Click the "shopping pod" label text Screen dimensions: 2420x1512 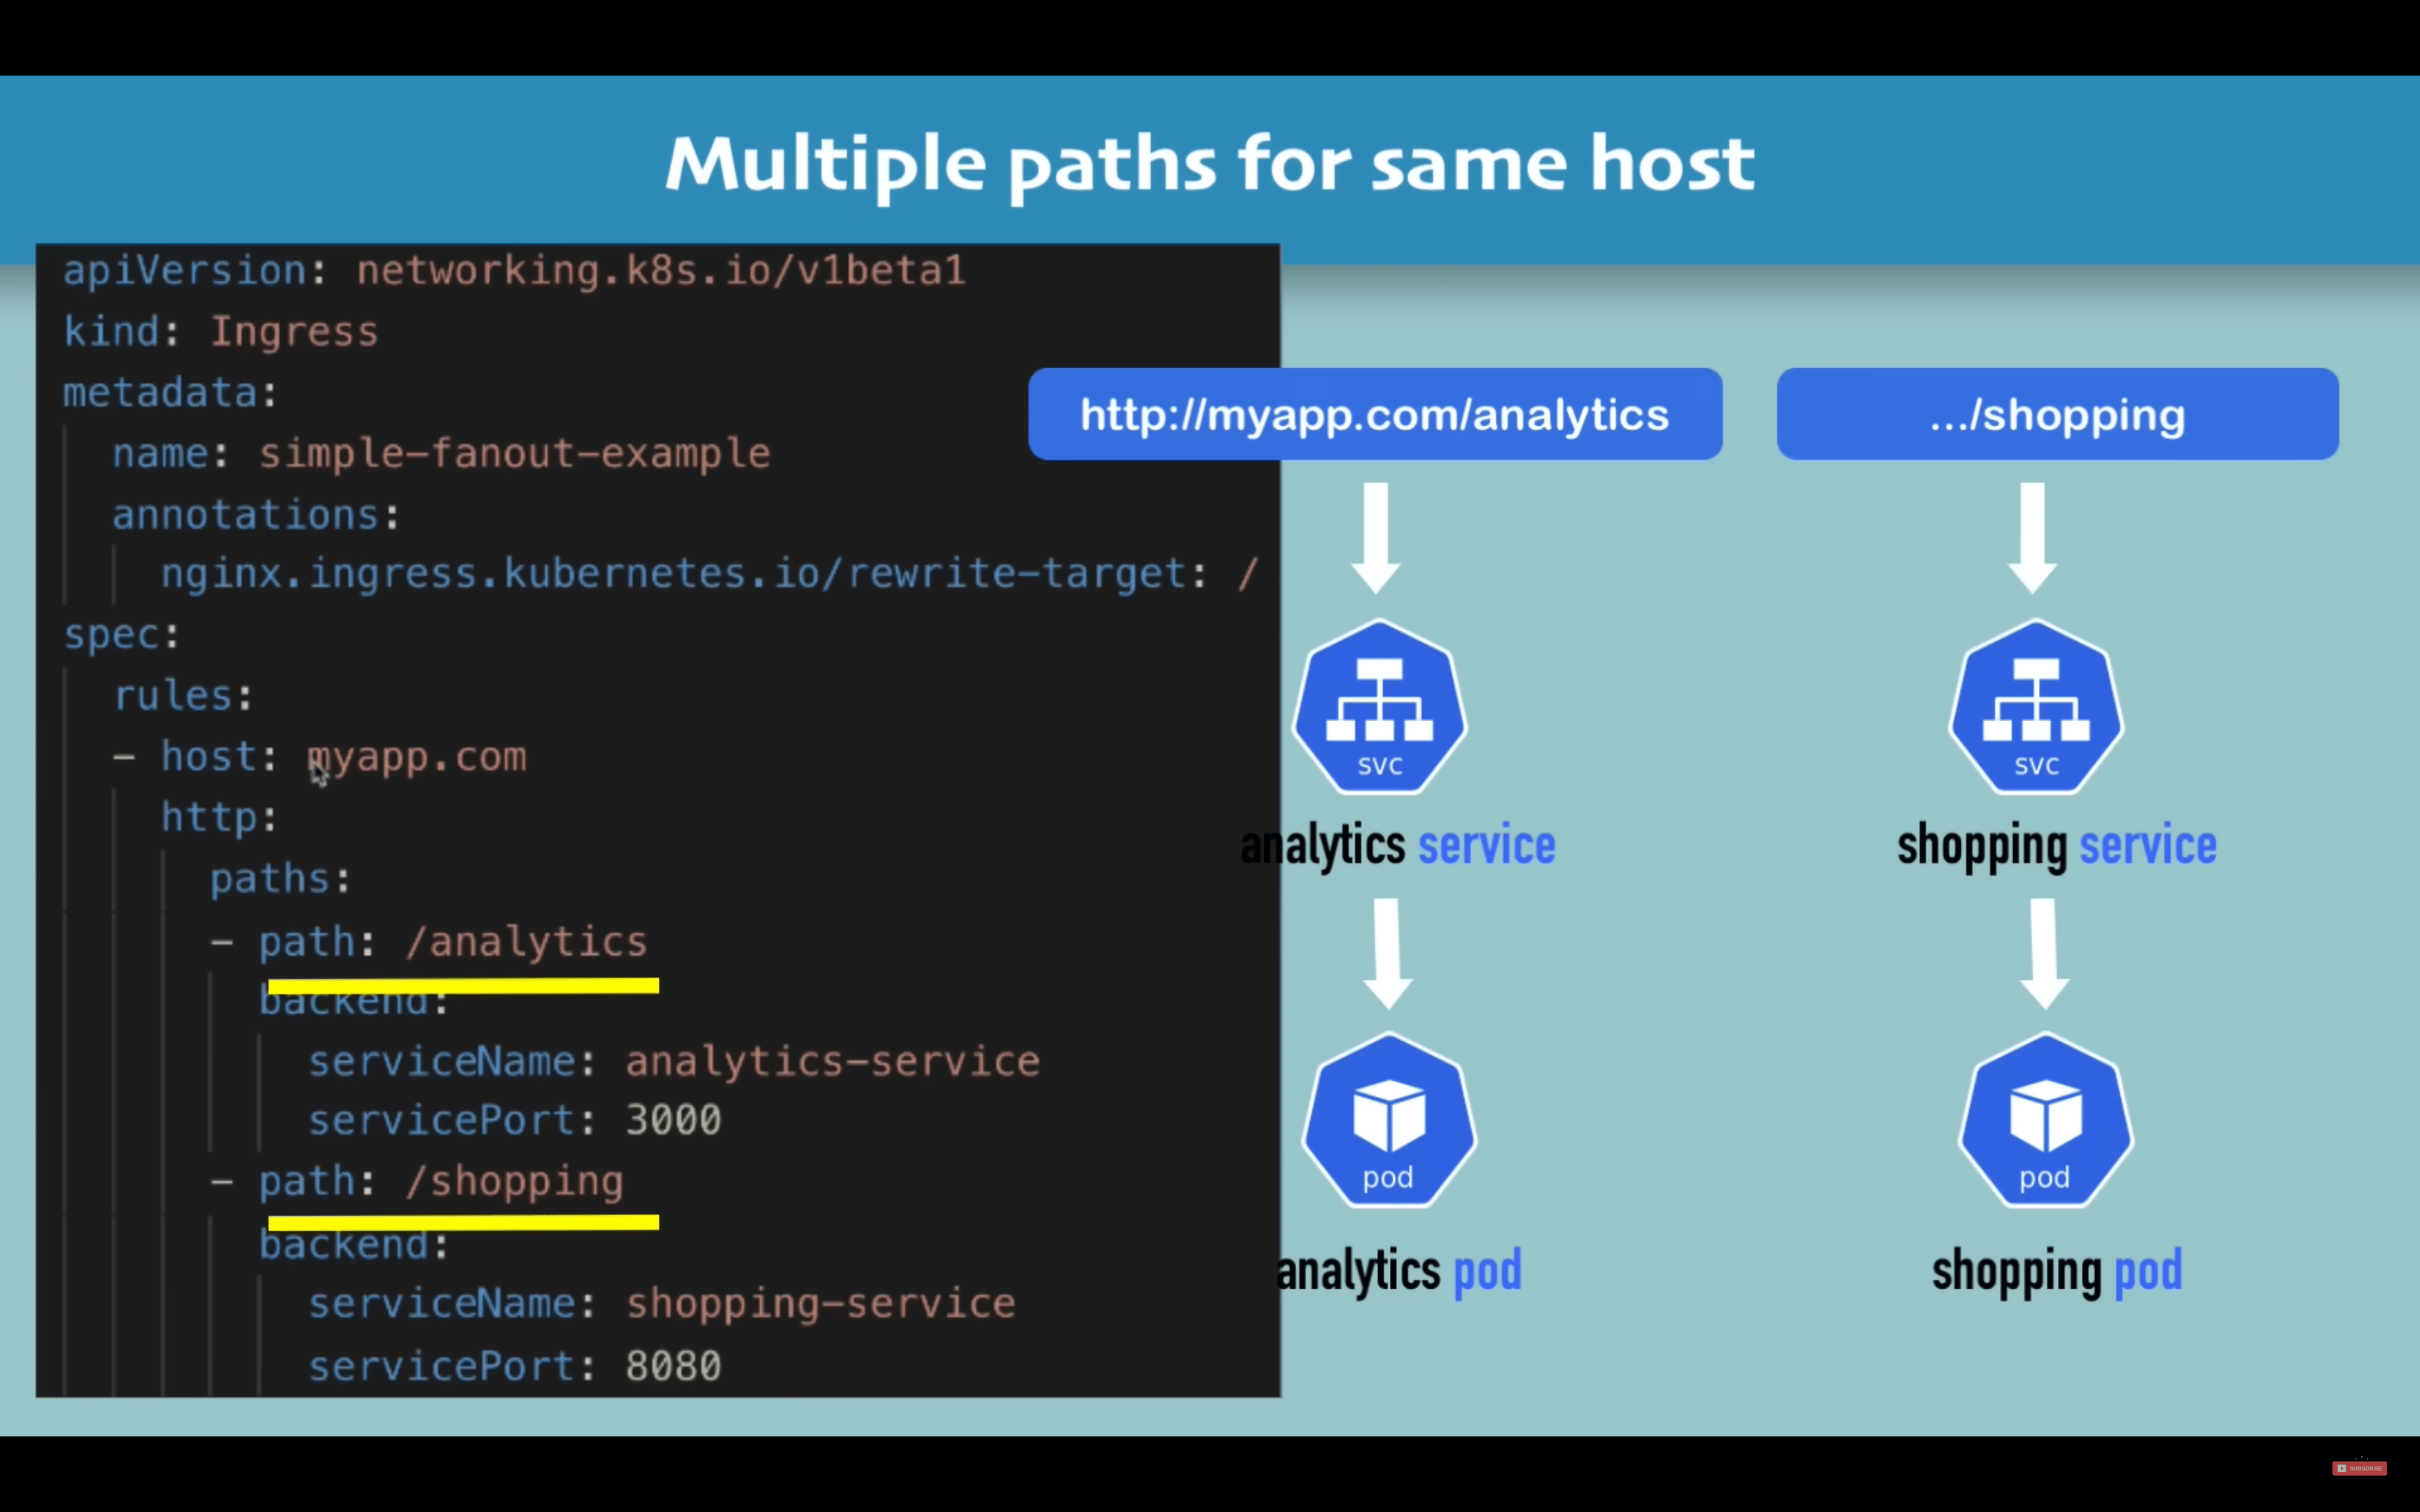pos(2057,1271)
